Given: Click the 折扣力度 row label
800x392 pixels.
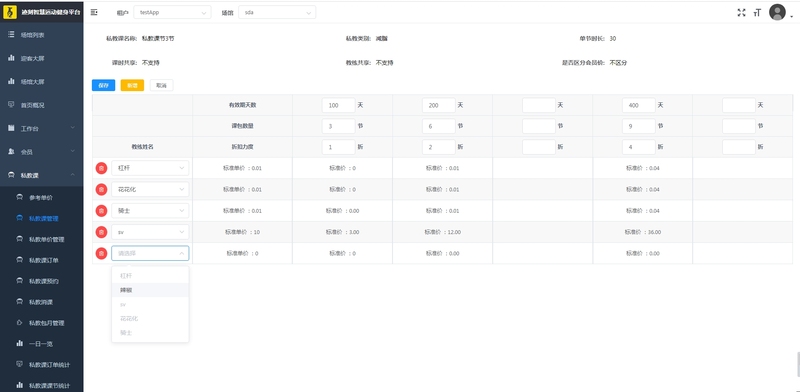Looking at the screenshot, I should pos(242,147).
